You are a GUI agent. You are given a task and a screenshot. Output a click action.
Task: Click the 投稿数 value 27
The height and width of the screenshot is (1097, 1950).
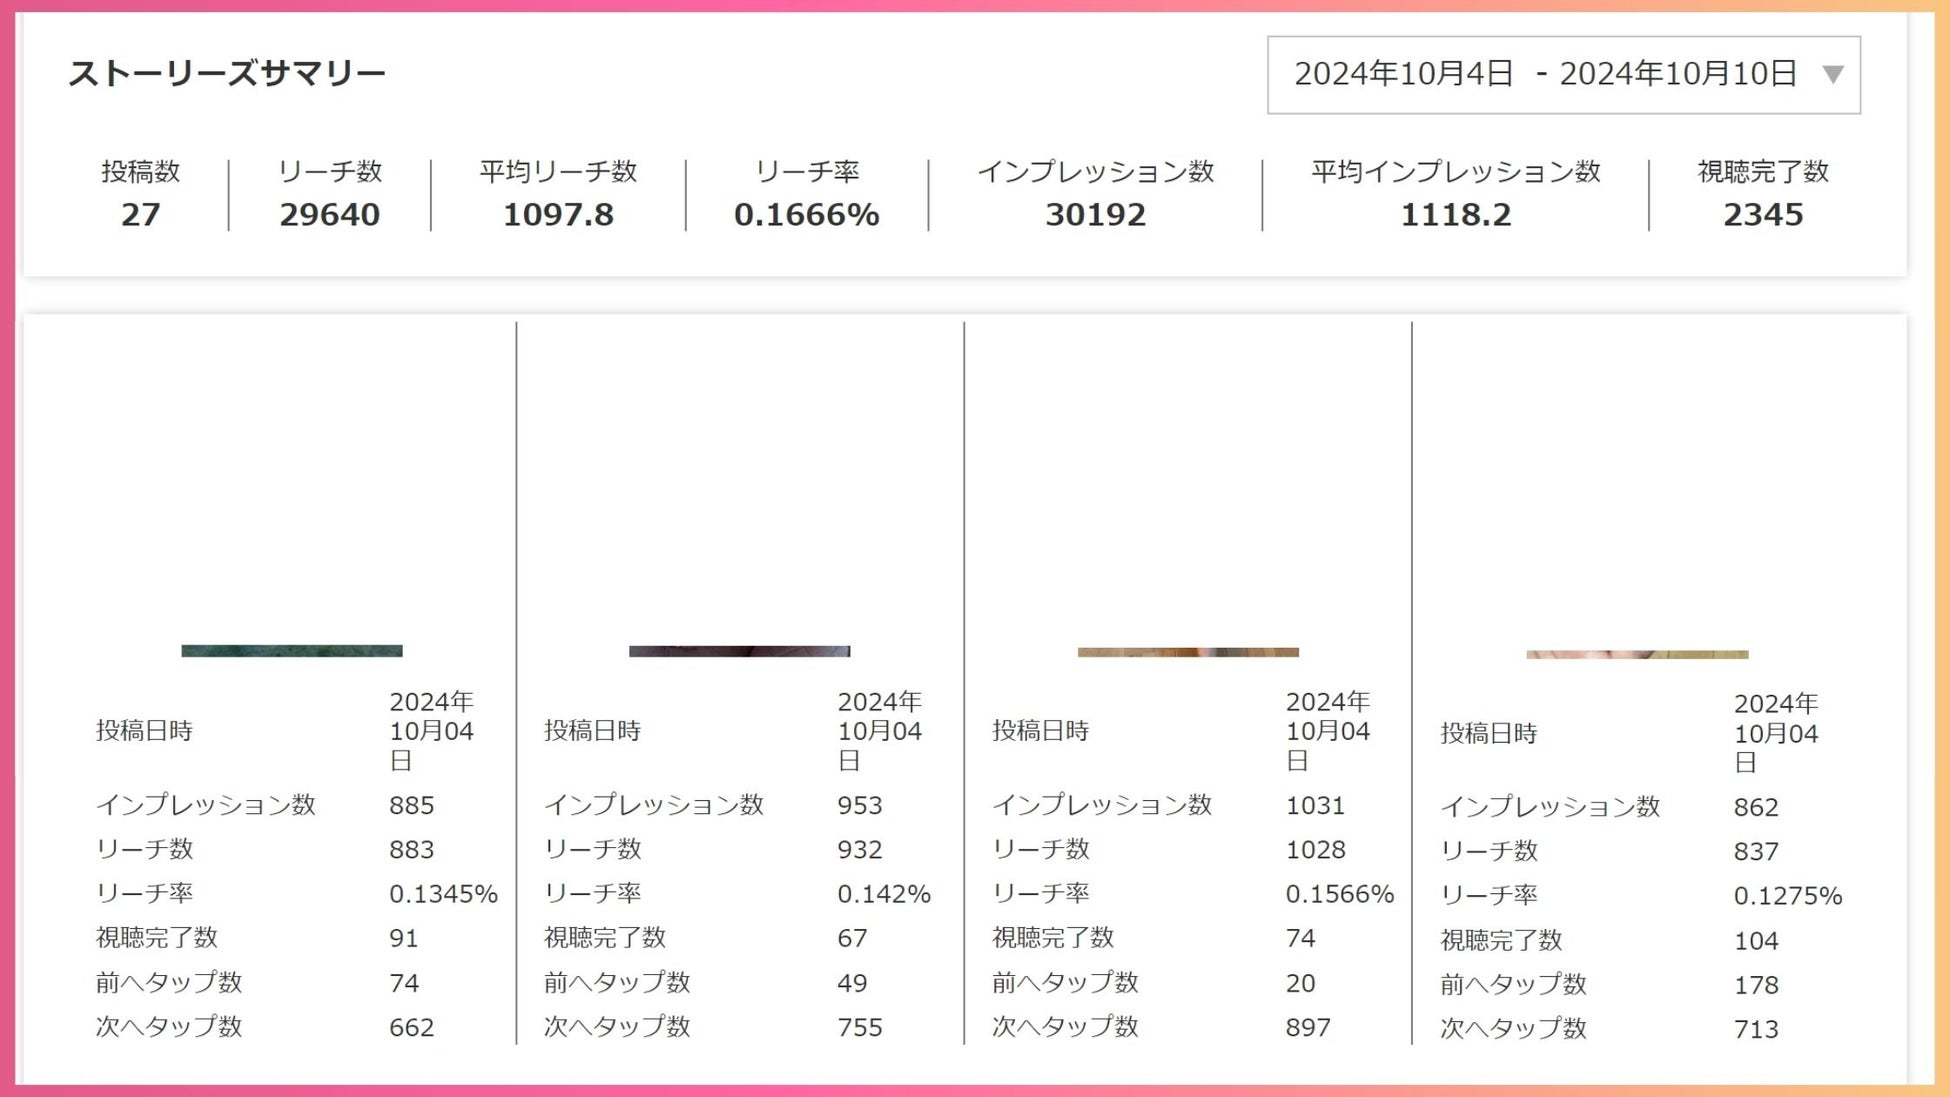[141, 215]
